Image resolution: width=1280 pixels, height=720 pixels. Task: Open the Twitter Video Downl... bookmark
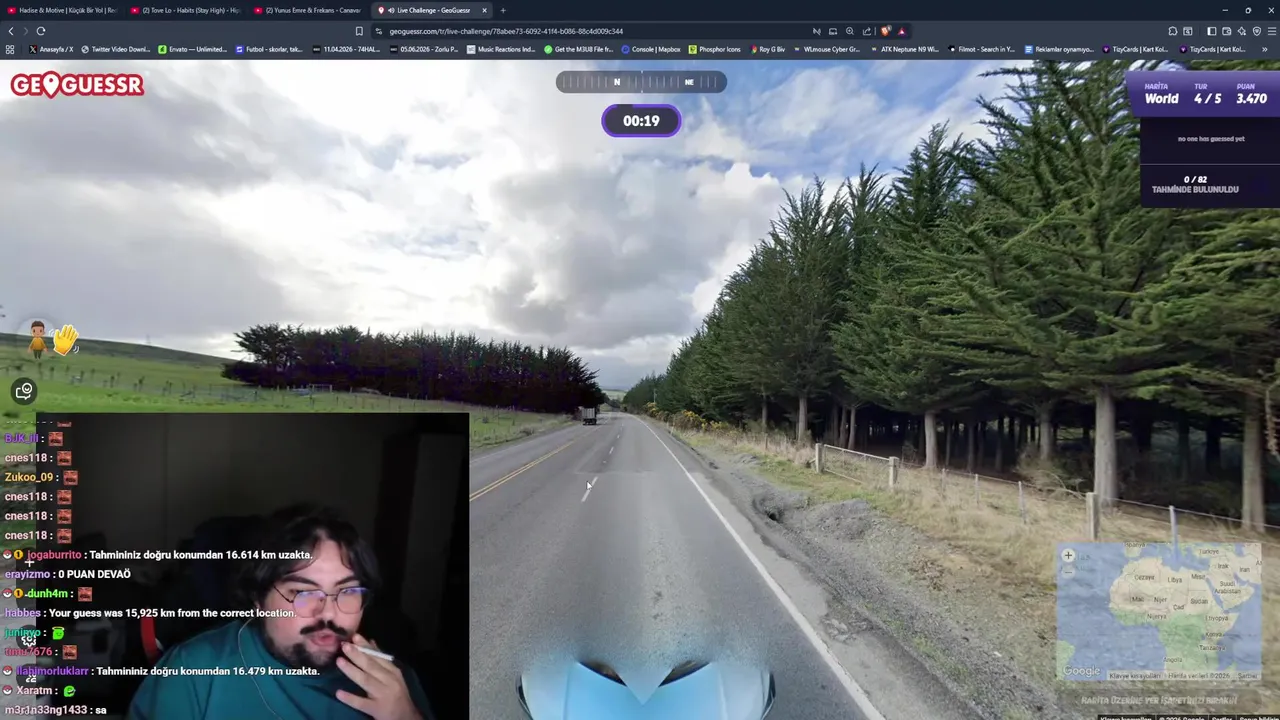[x=115, y=49]
